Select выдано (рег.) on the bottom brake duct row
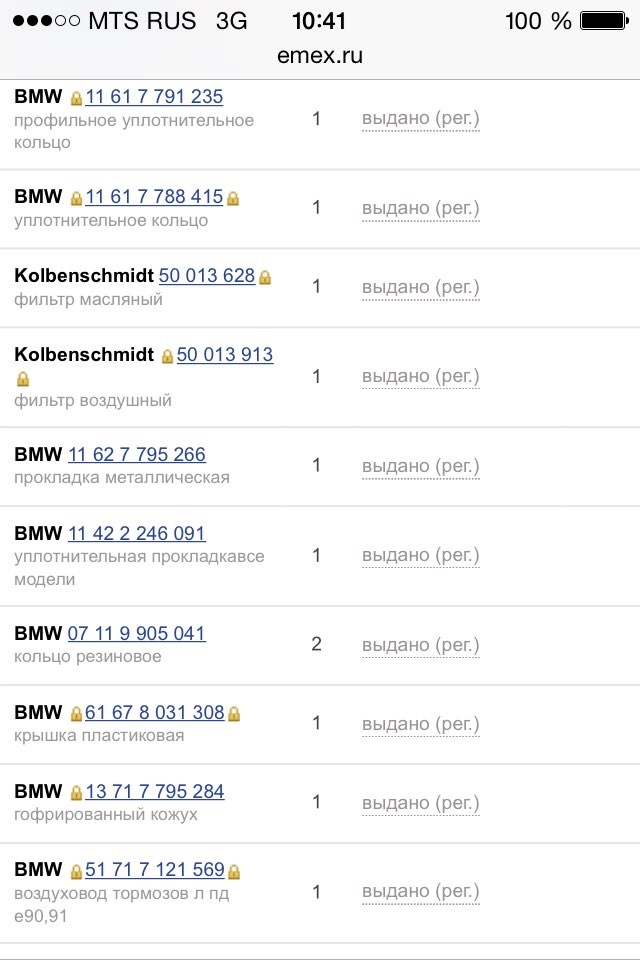Viewport: 640px width, 960px height. (420, 890)
